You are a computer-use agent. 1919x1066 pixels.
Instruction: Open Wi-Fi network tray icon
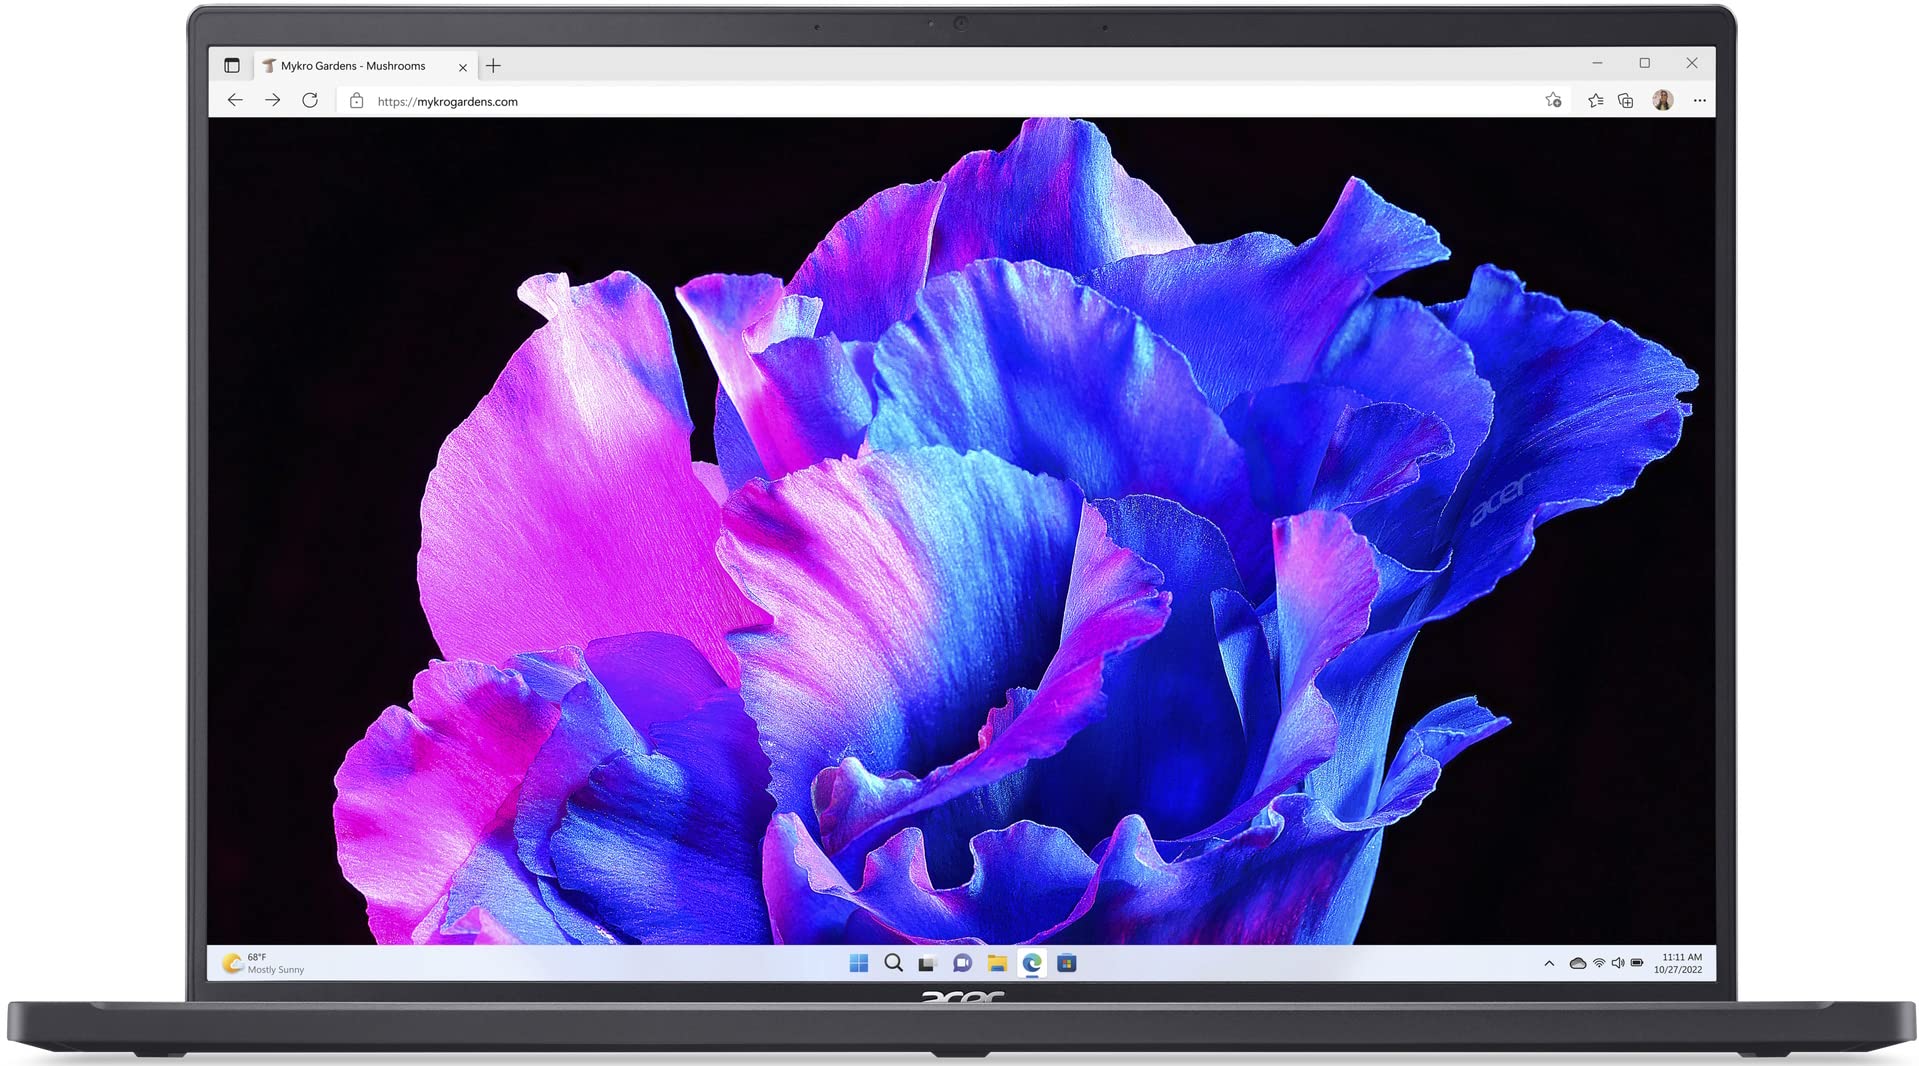click(1599, 963)
